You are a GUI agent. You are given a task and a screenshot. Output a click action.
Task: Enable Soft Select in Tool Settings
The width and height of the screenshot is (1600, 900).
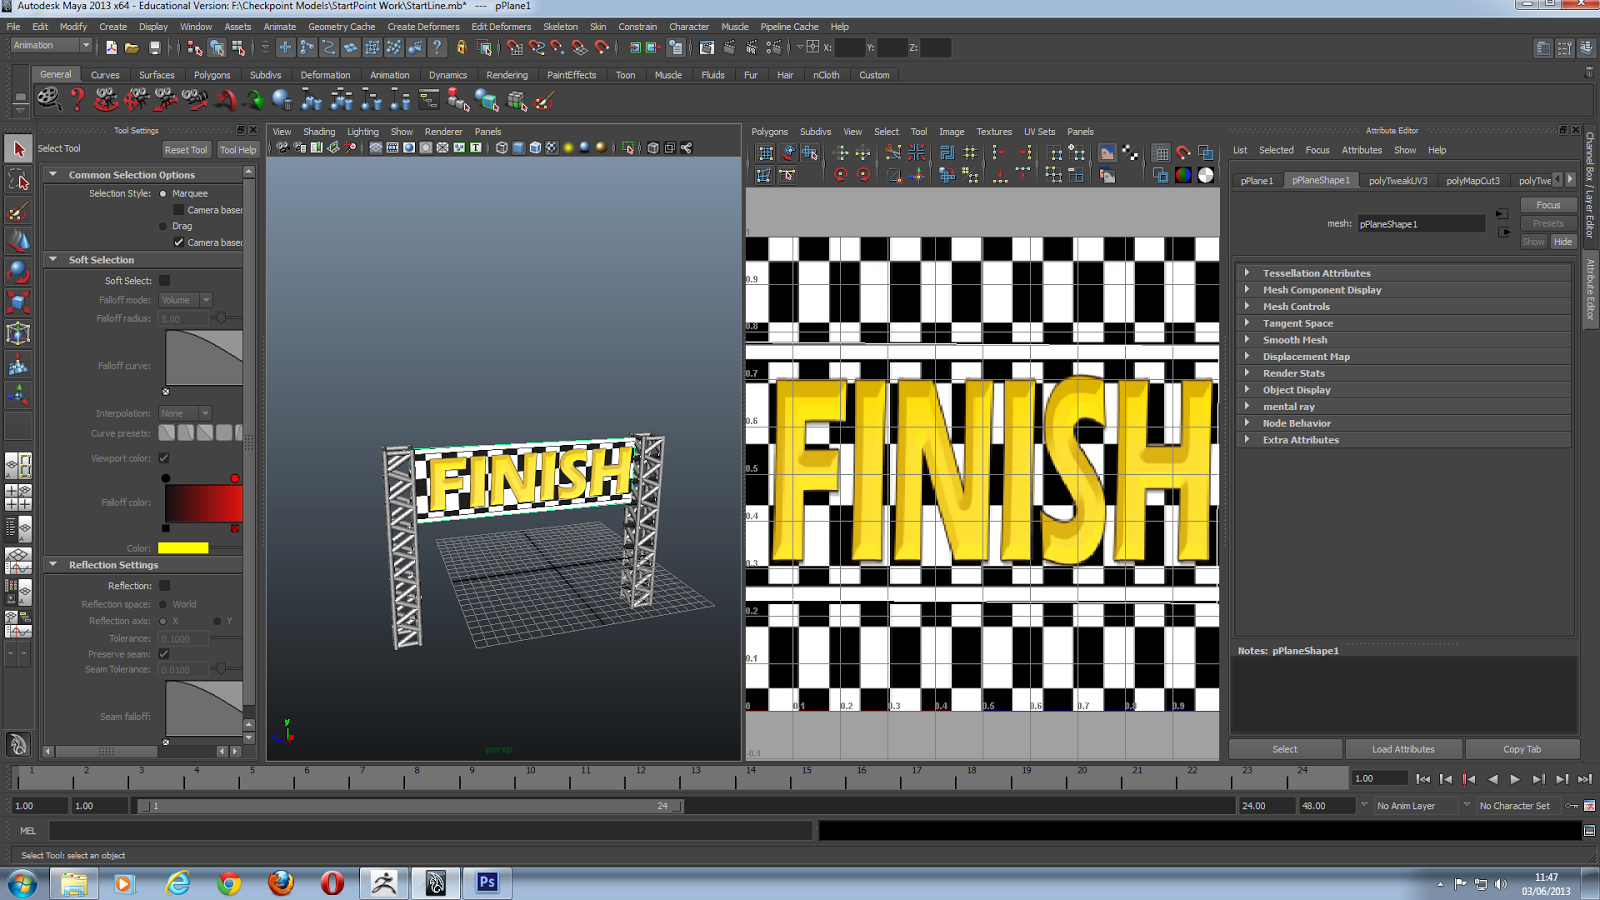(163, 280)
